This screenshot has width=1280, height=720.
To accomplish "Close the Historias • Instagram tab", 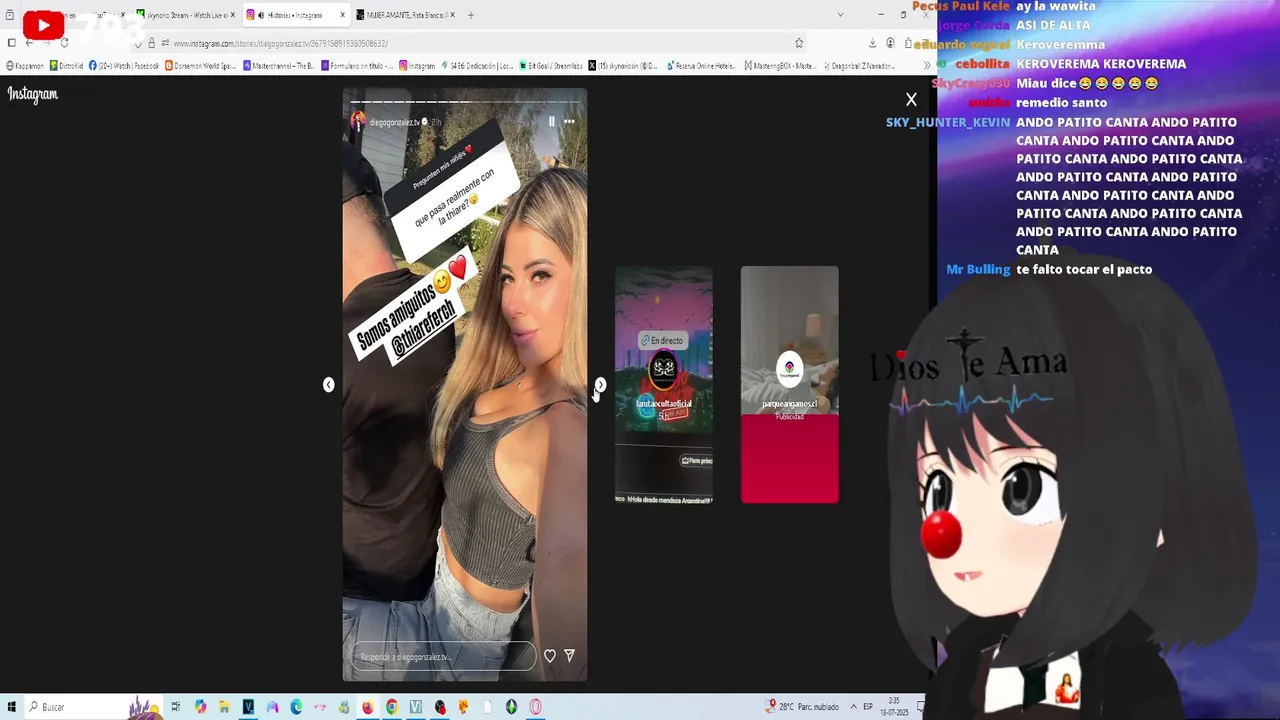I will click(342, 15).
